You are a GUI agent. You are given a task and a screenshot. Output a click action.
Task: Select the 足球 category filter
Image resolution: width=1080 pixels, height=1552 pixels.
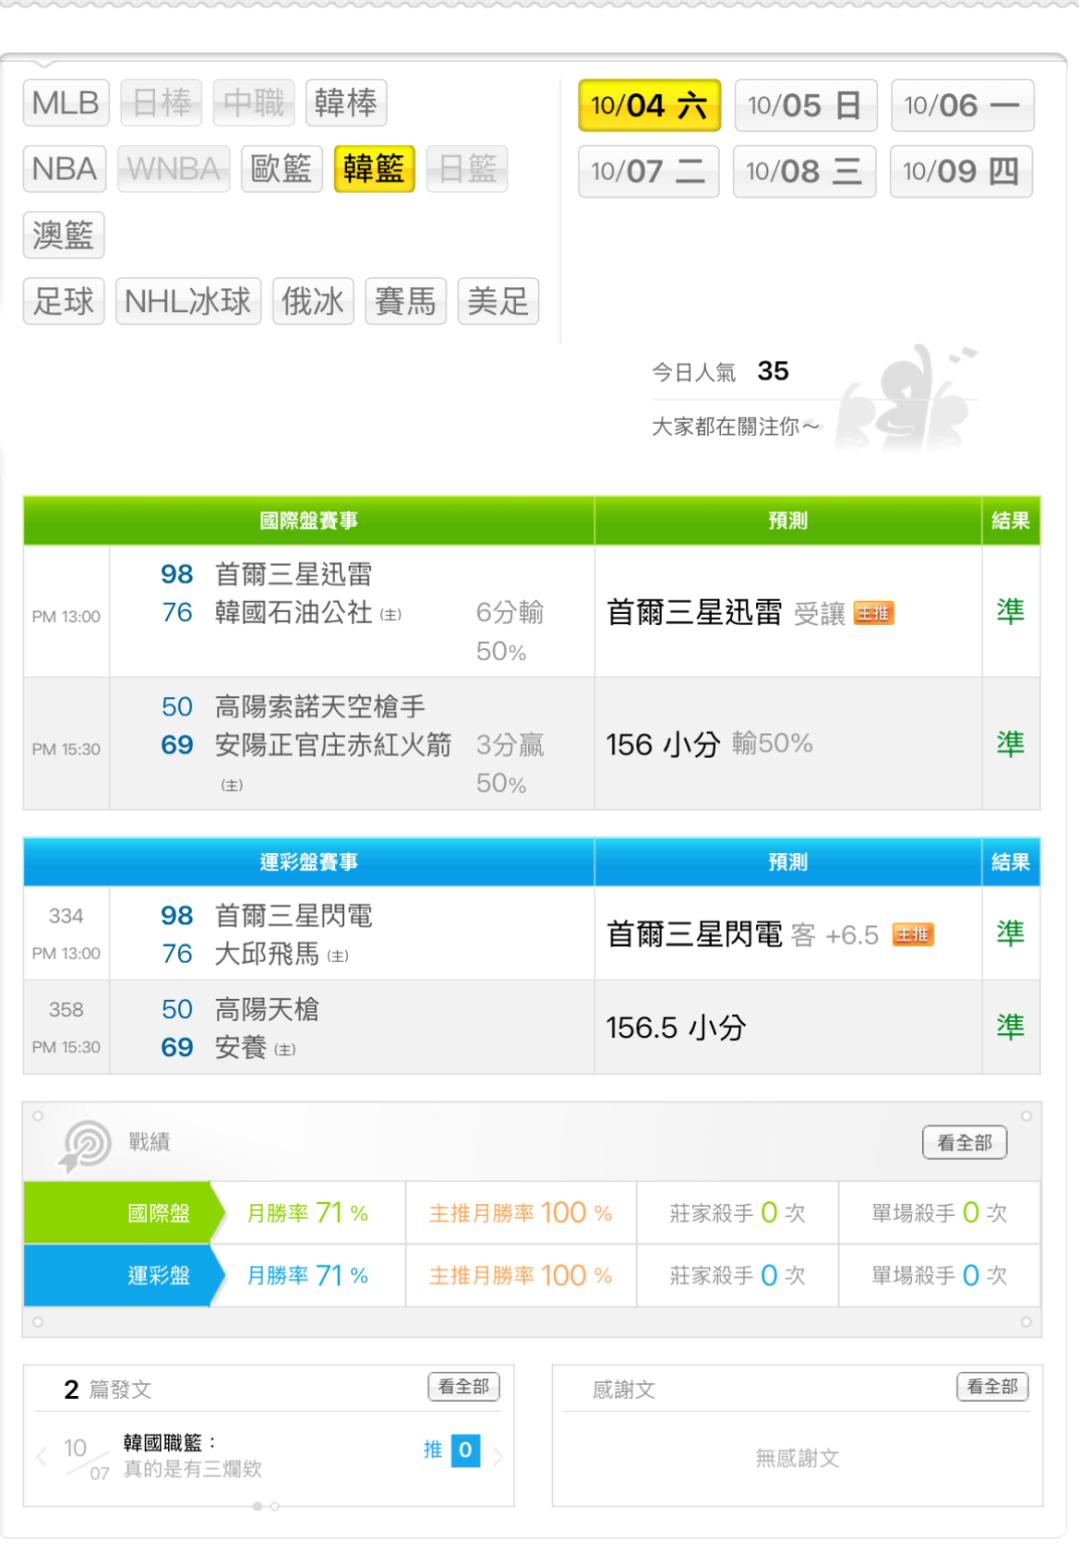(64, 301)
